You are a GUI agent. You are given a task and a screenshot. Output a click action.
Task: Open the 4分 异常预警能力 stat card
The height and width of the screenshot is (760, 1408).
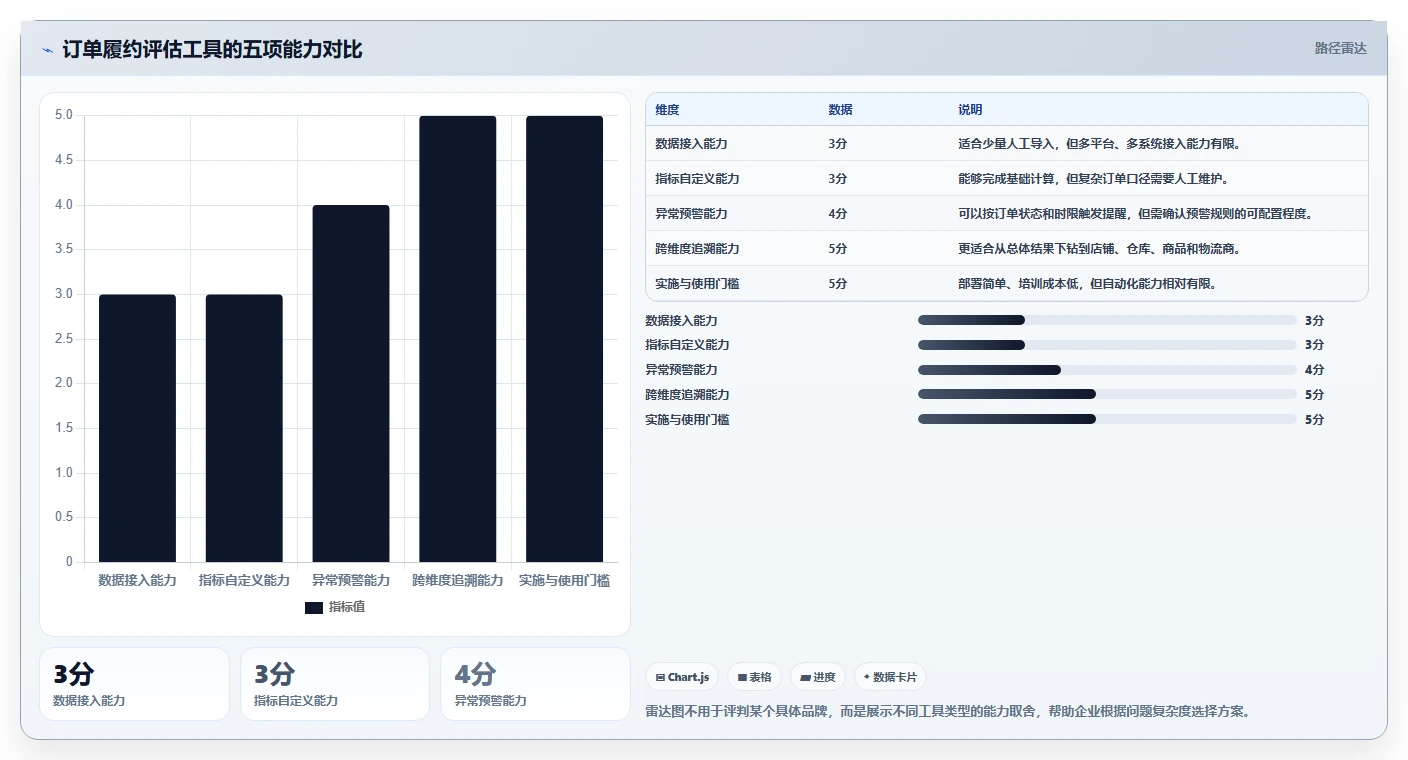[x=535, y=684]
